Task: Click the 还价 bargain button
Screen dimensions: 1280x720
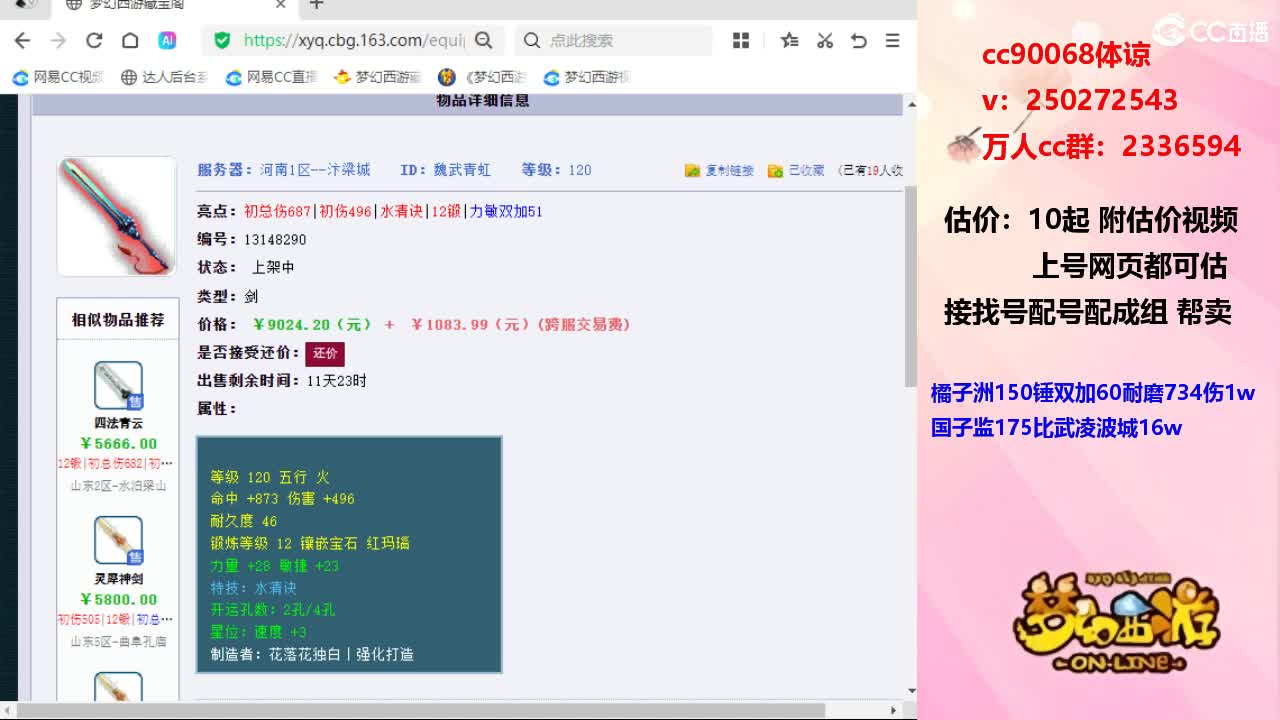Action: (325, 353)
